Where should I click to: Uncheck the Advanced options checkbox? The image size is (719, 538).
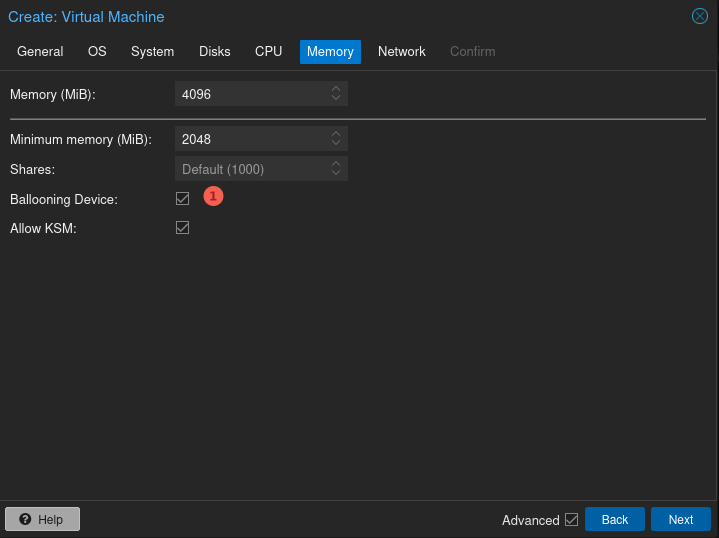[572, 519]
